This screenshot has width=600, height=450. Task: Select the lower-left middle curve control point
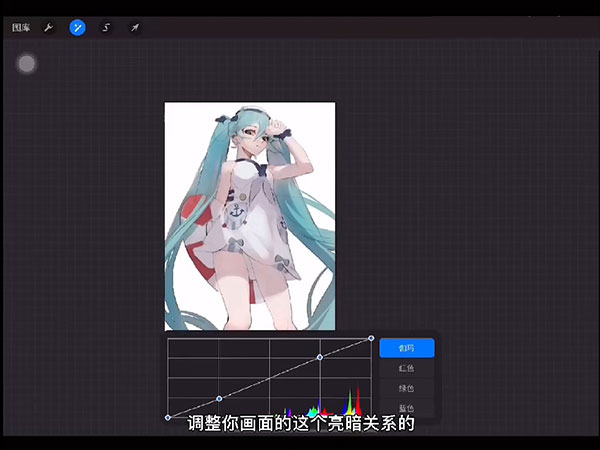218,398
